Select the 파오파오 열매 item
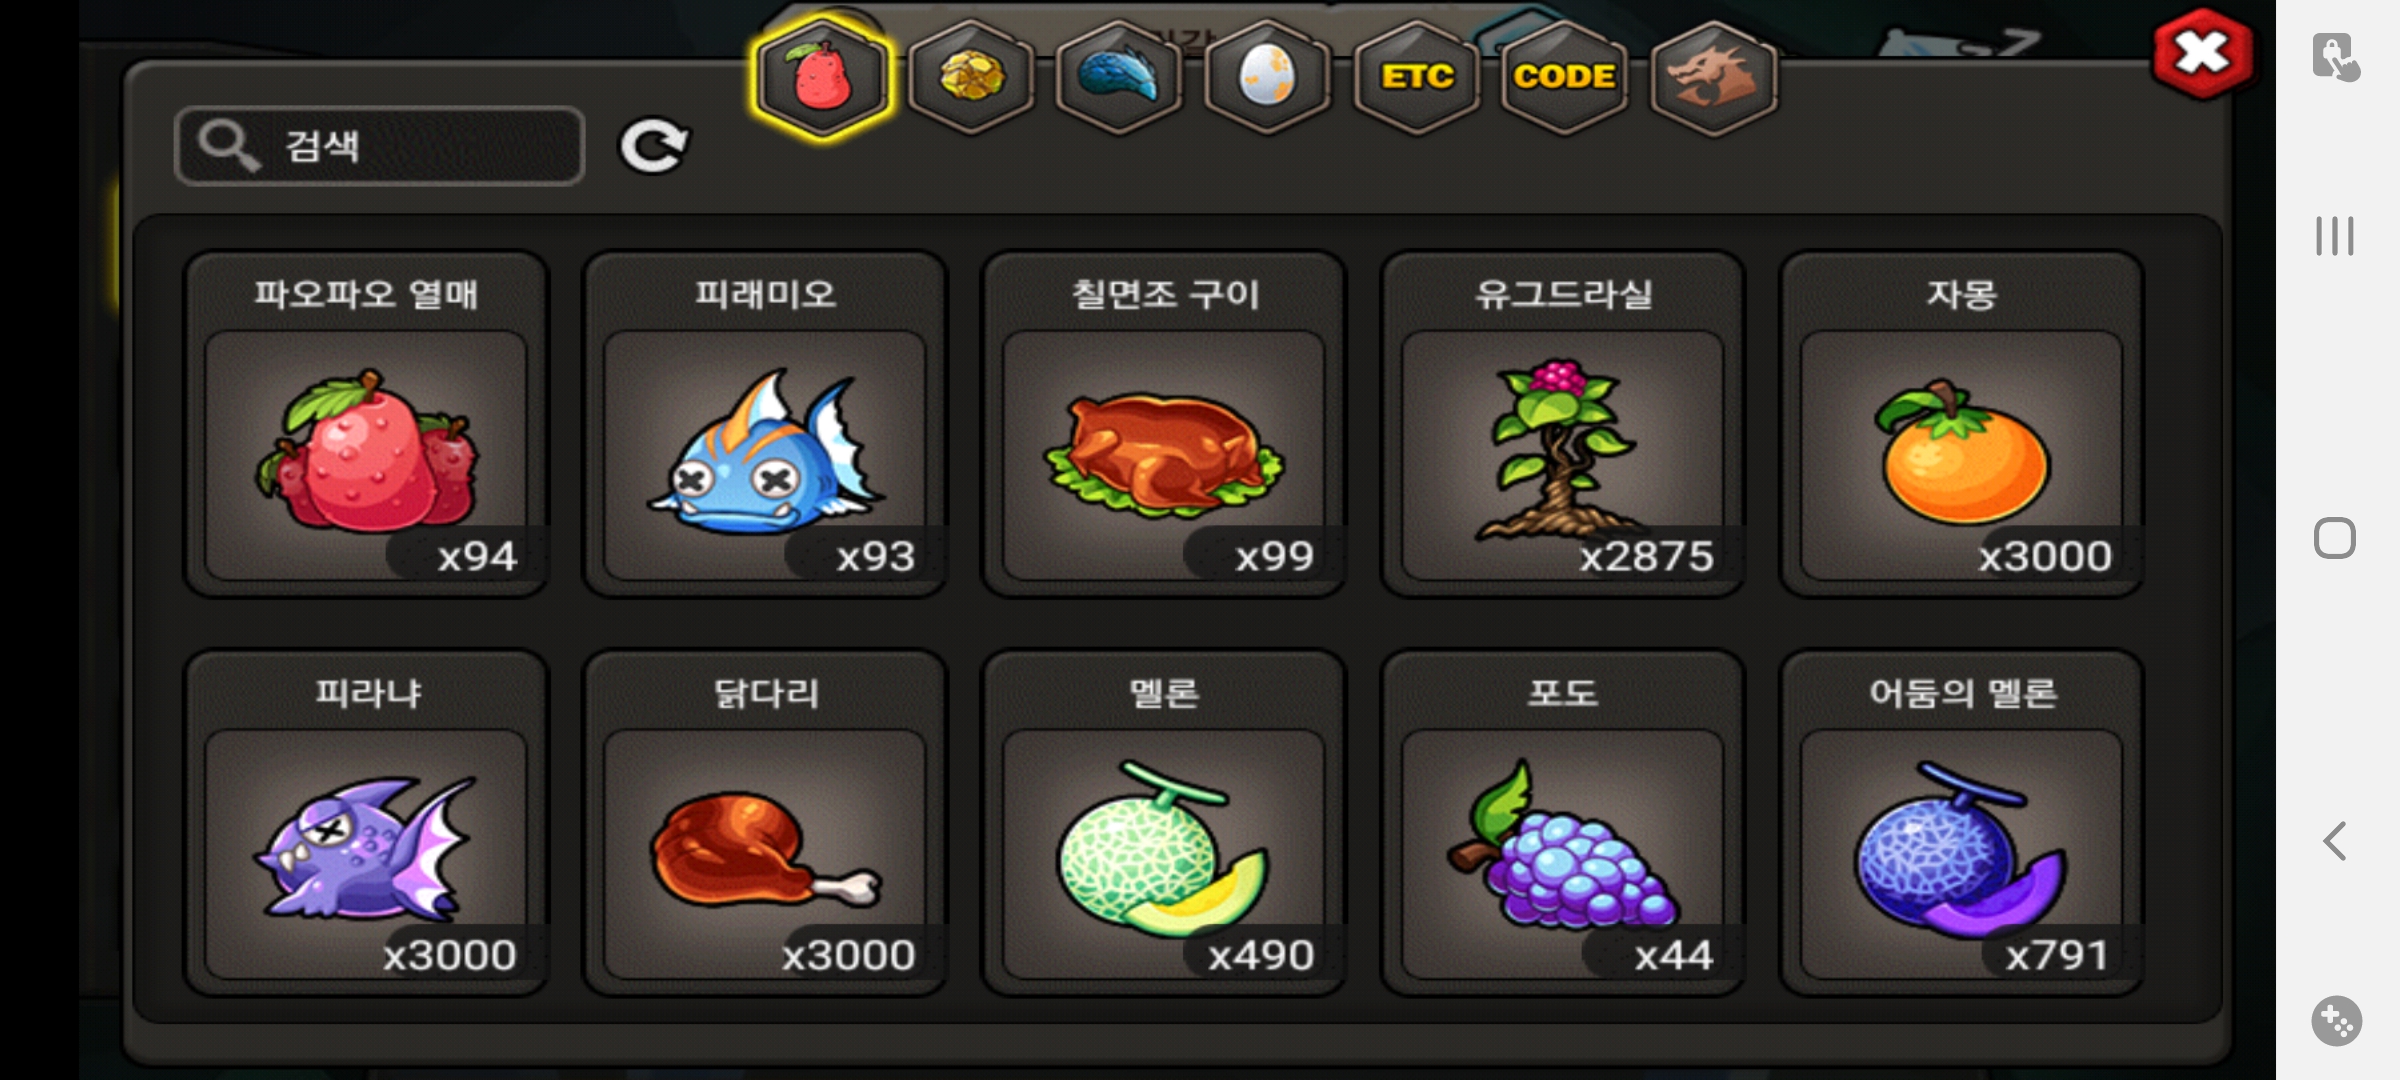Viewport: 2400px width, 1080px height. click(366, 424)
